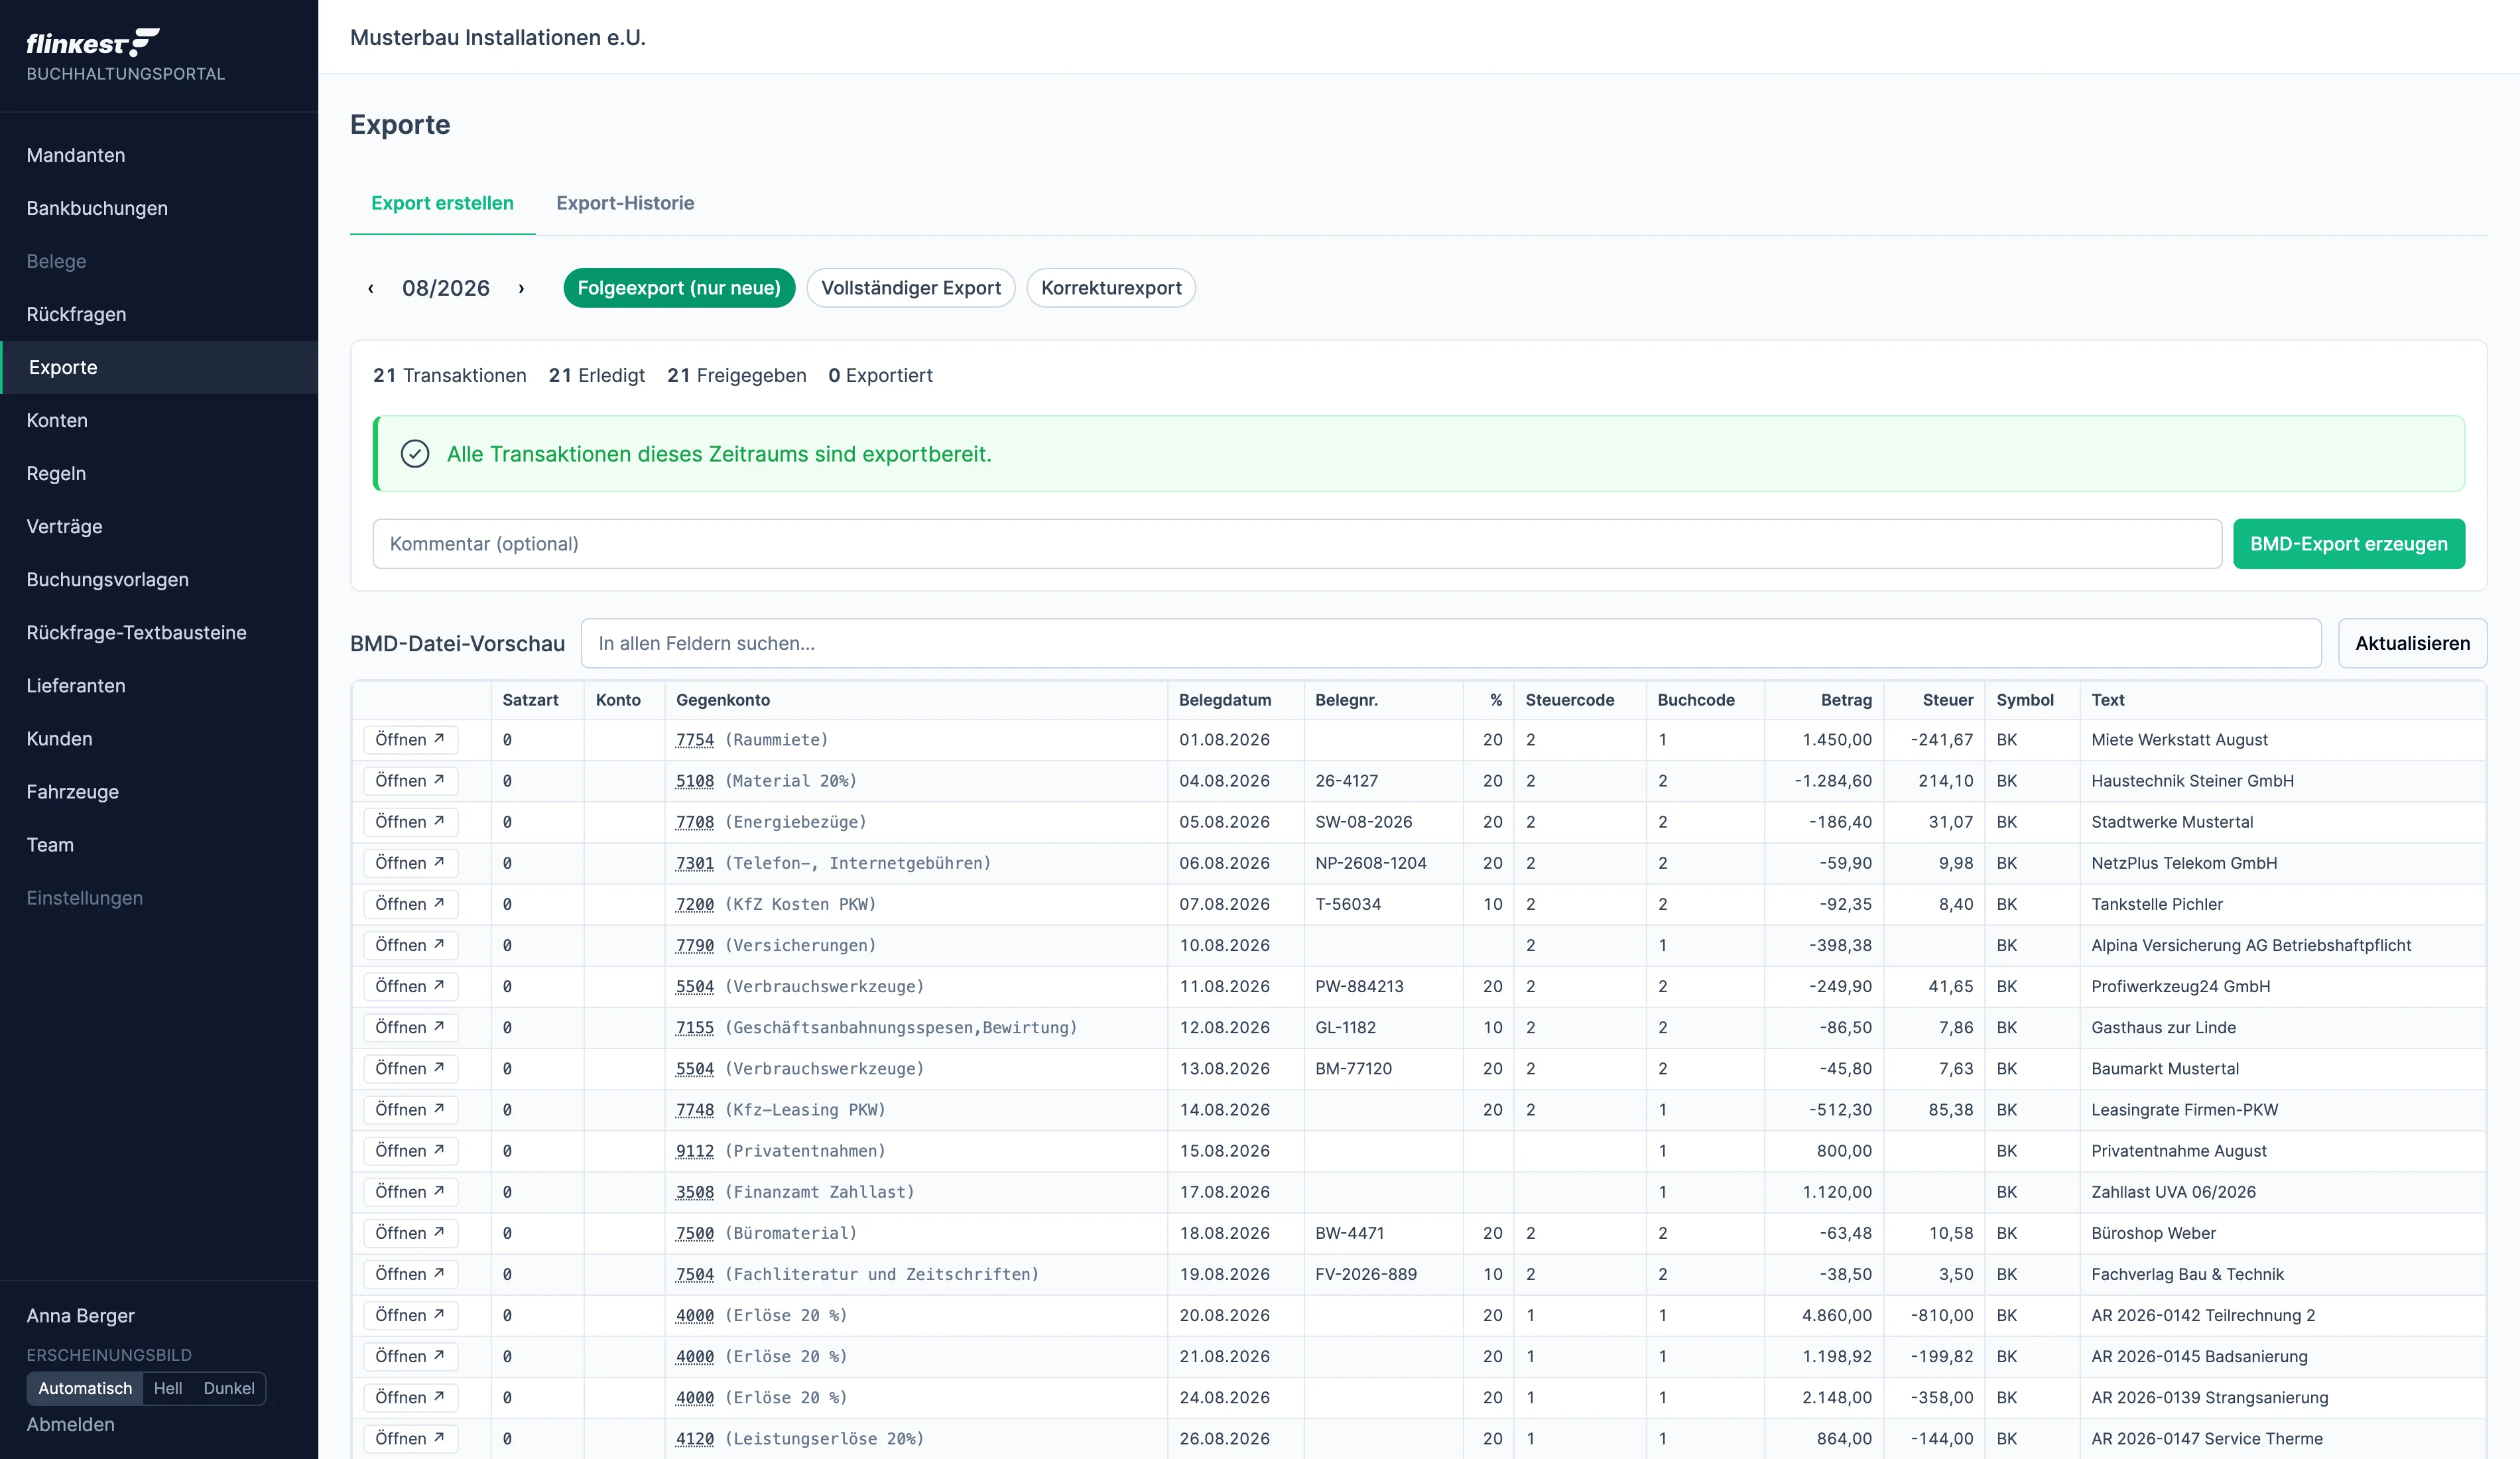Click the checkmark icon in exportbereit banner
Screen dimensions: 2520x1459
pyautogui.click(x=415, y=454)
